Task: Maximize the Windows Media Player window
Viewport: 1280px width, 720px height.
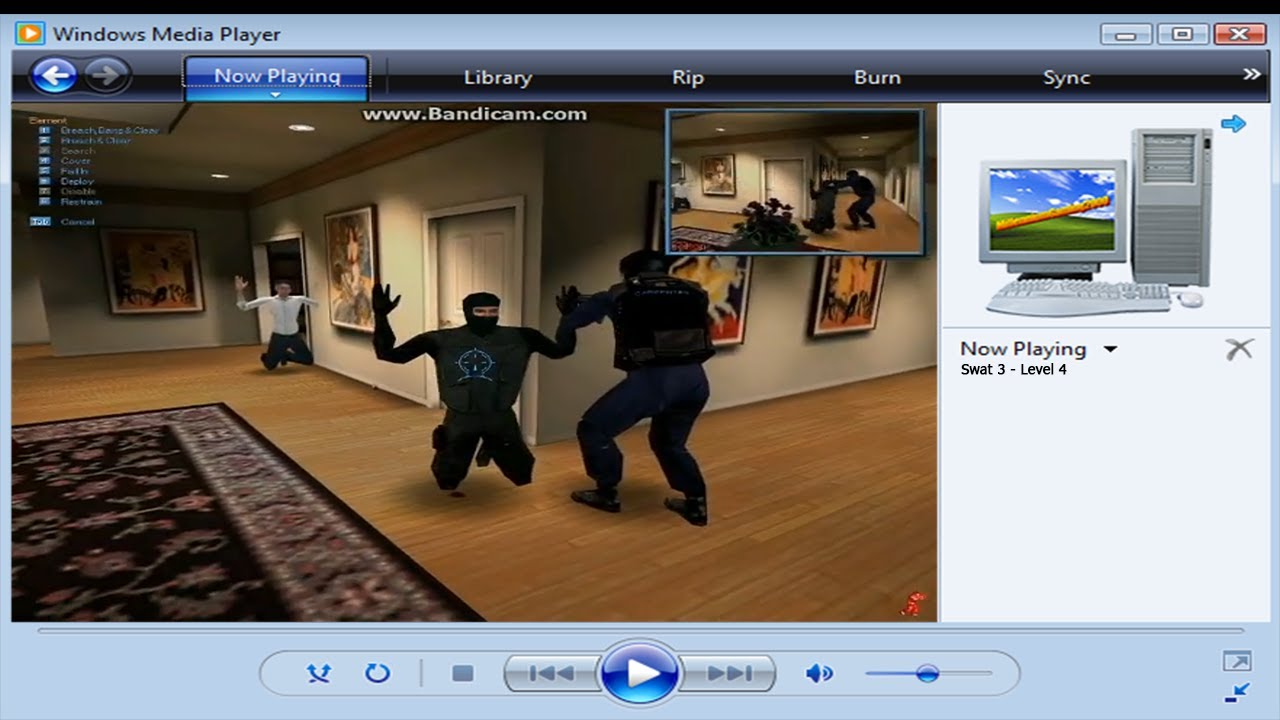Action: 1183,35
